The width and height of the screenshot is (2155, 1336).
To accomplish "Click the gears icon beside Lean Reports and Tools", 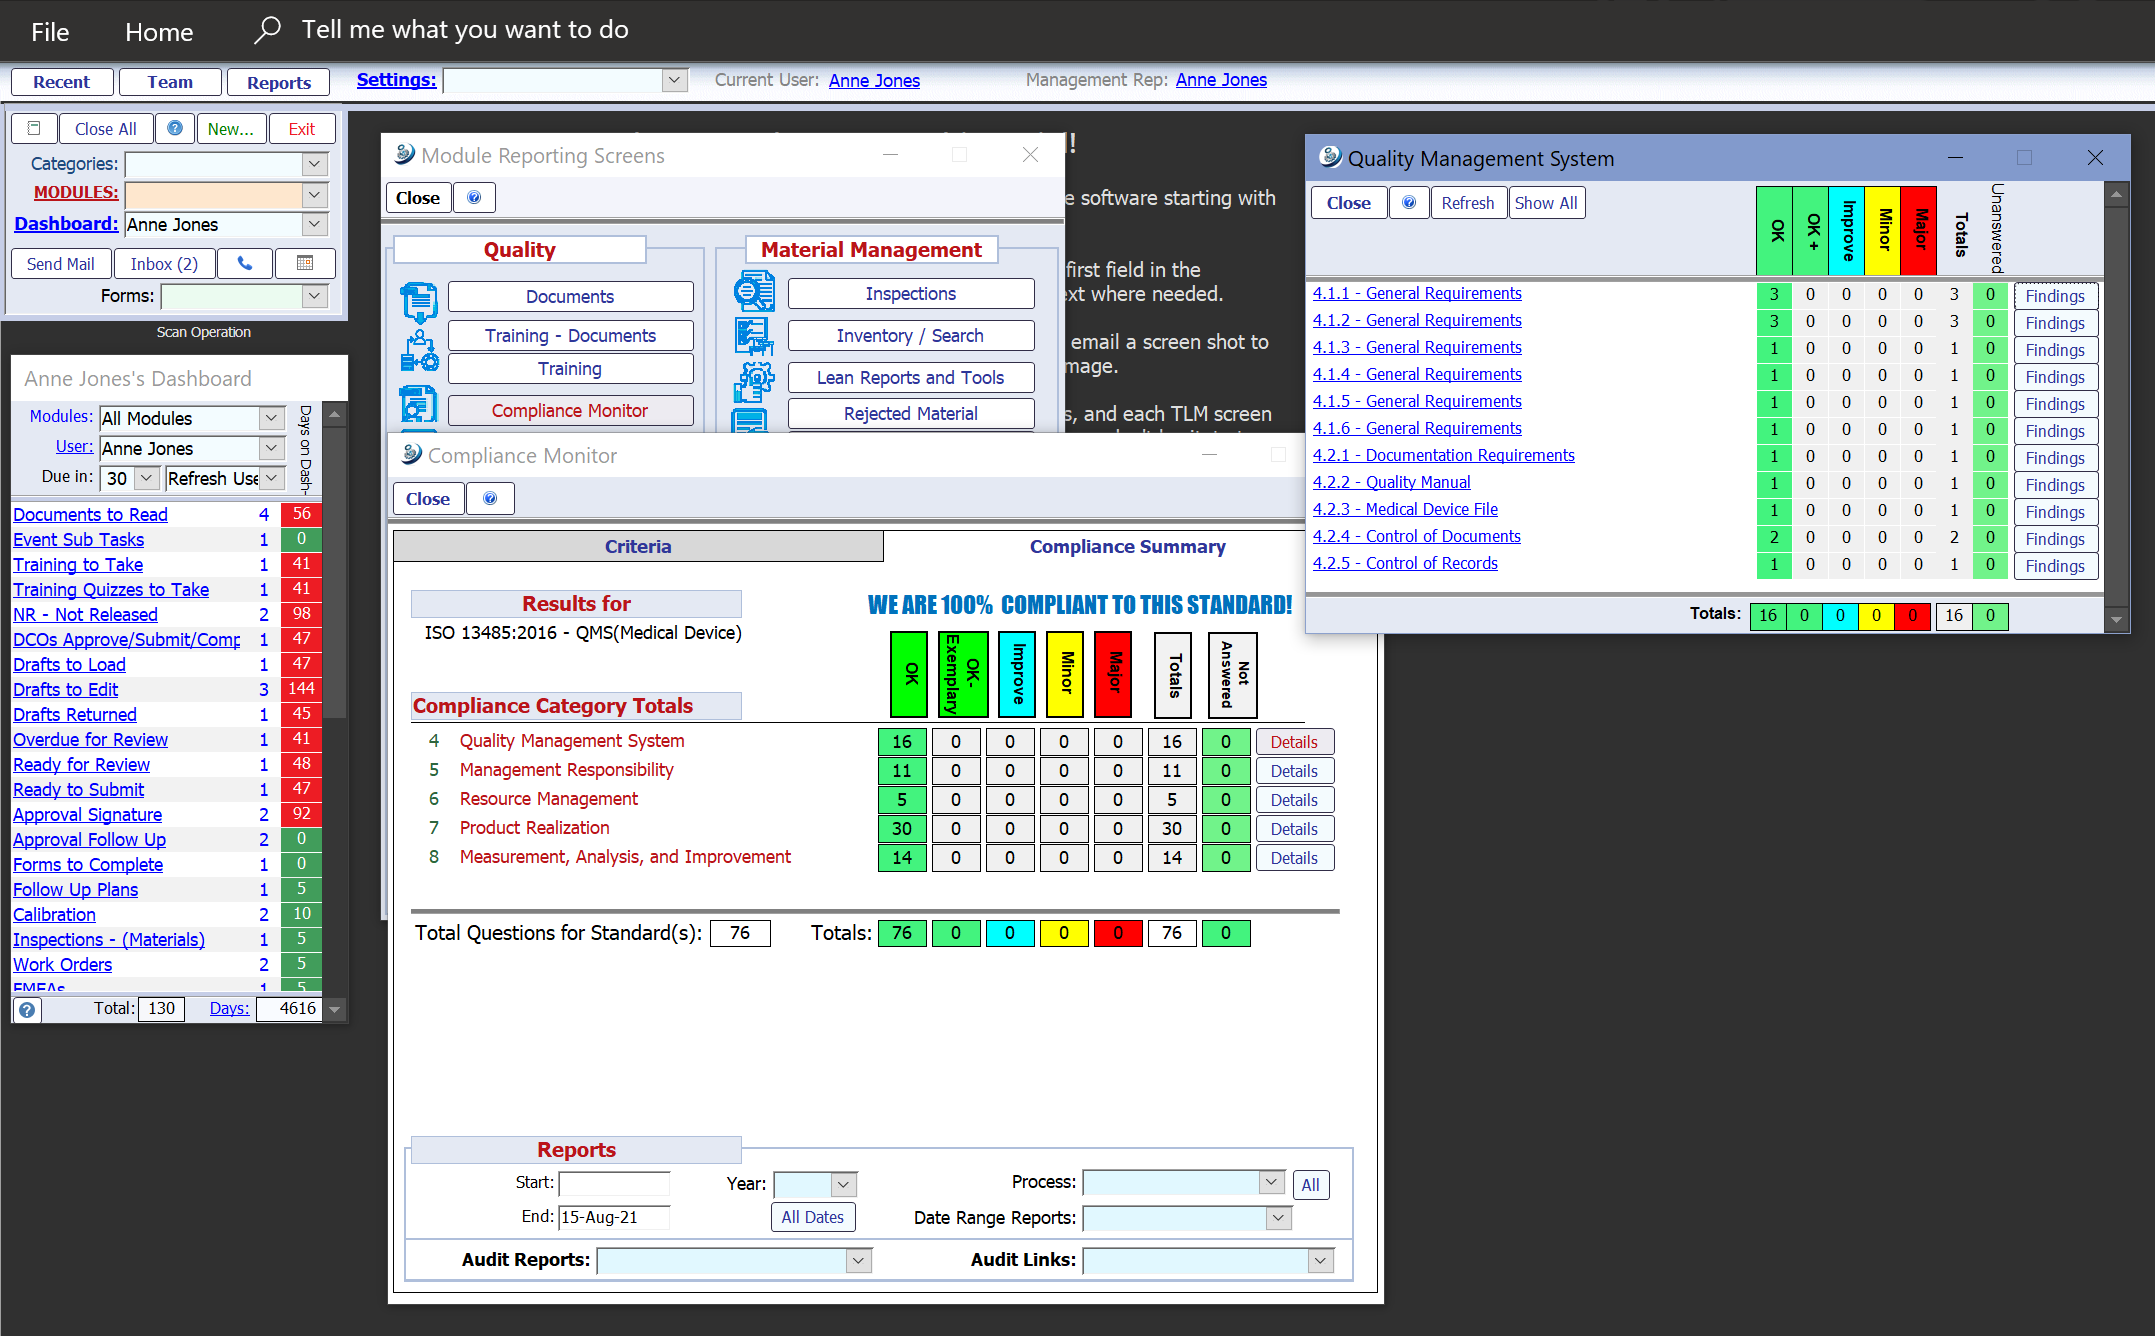I will (x=755, y=378).
